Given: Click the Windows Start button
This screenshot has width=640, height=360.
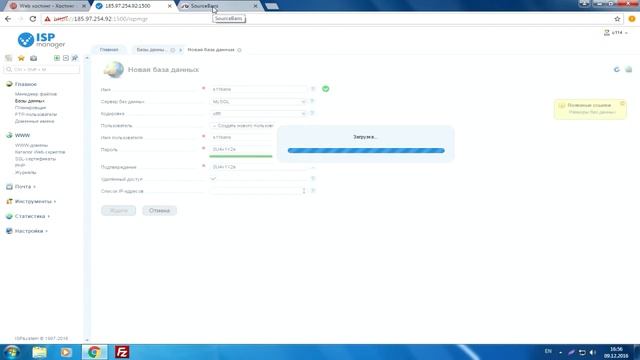Looking at the screenshot, I should point(11,352).
